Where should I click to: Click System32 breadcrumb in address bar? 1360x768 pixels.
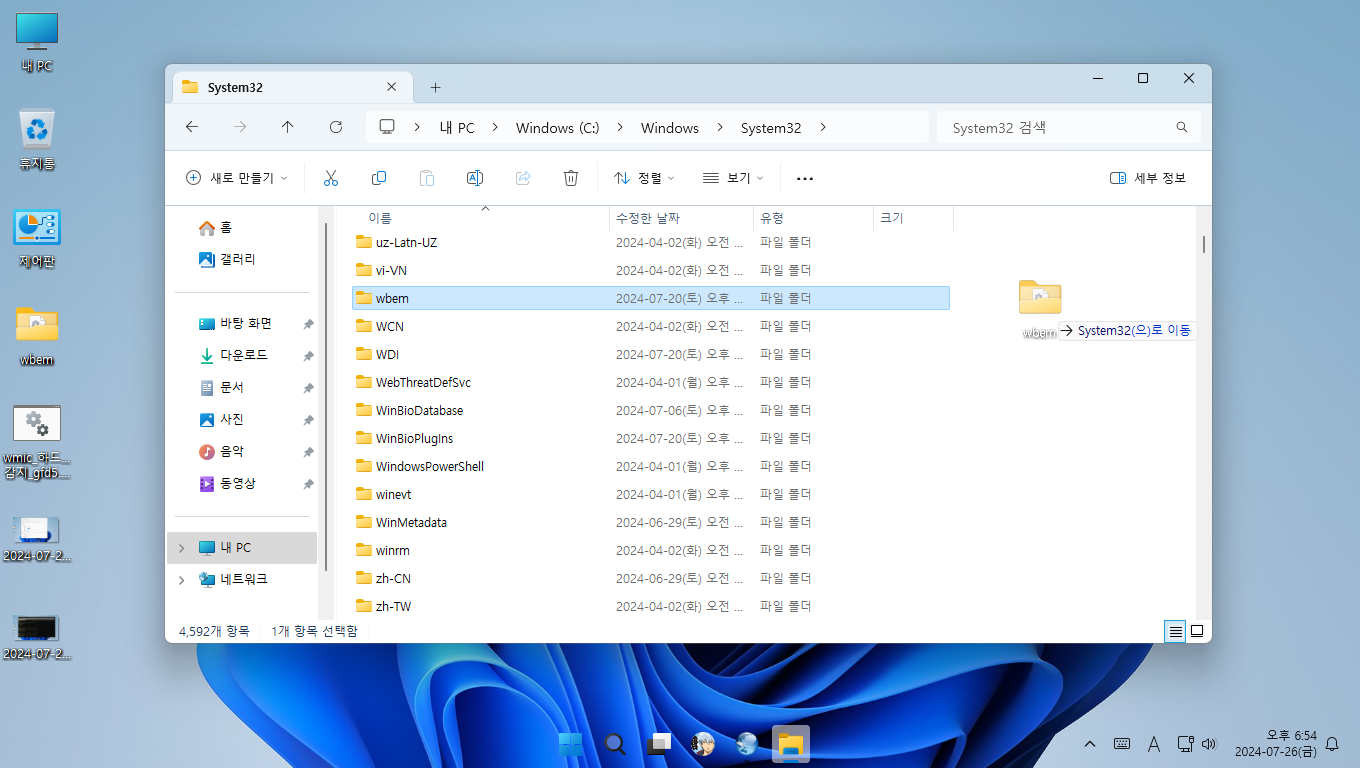tap(771, 128)
